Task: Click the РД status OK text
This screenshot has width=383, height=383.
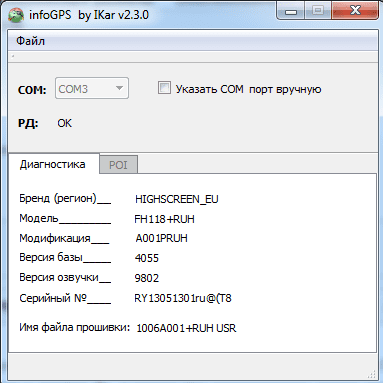Action: point(64,123)
